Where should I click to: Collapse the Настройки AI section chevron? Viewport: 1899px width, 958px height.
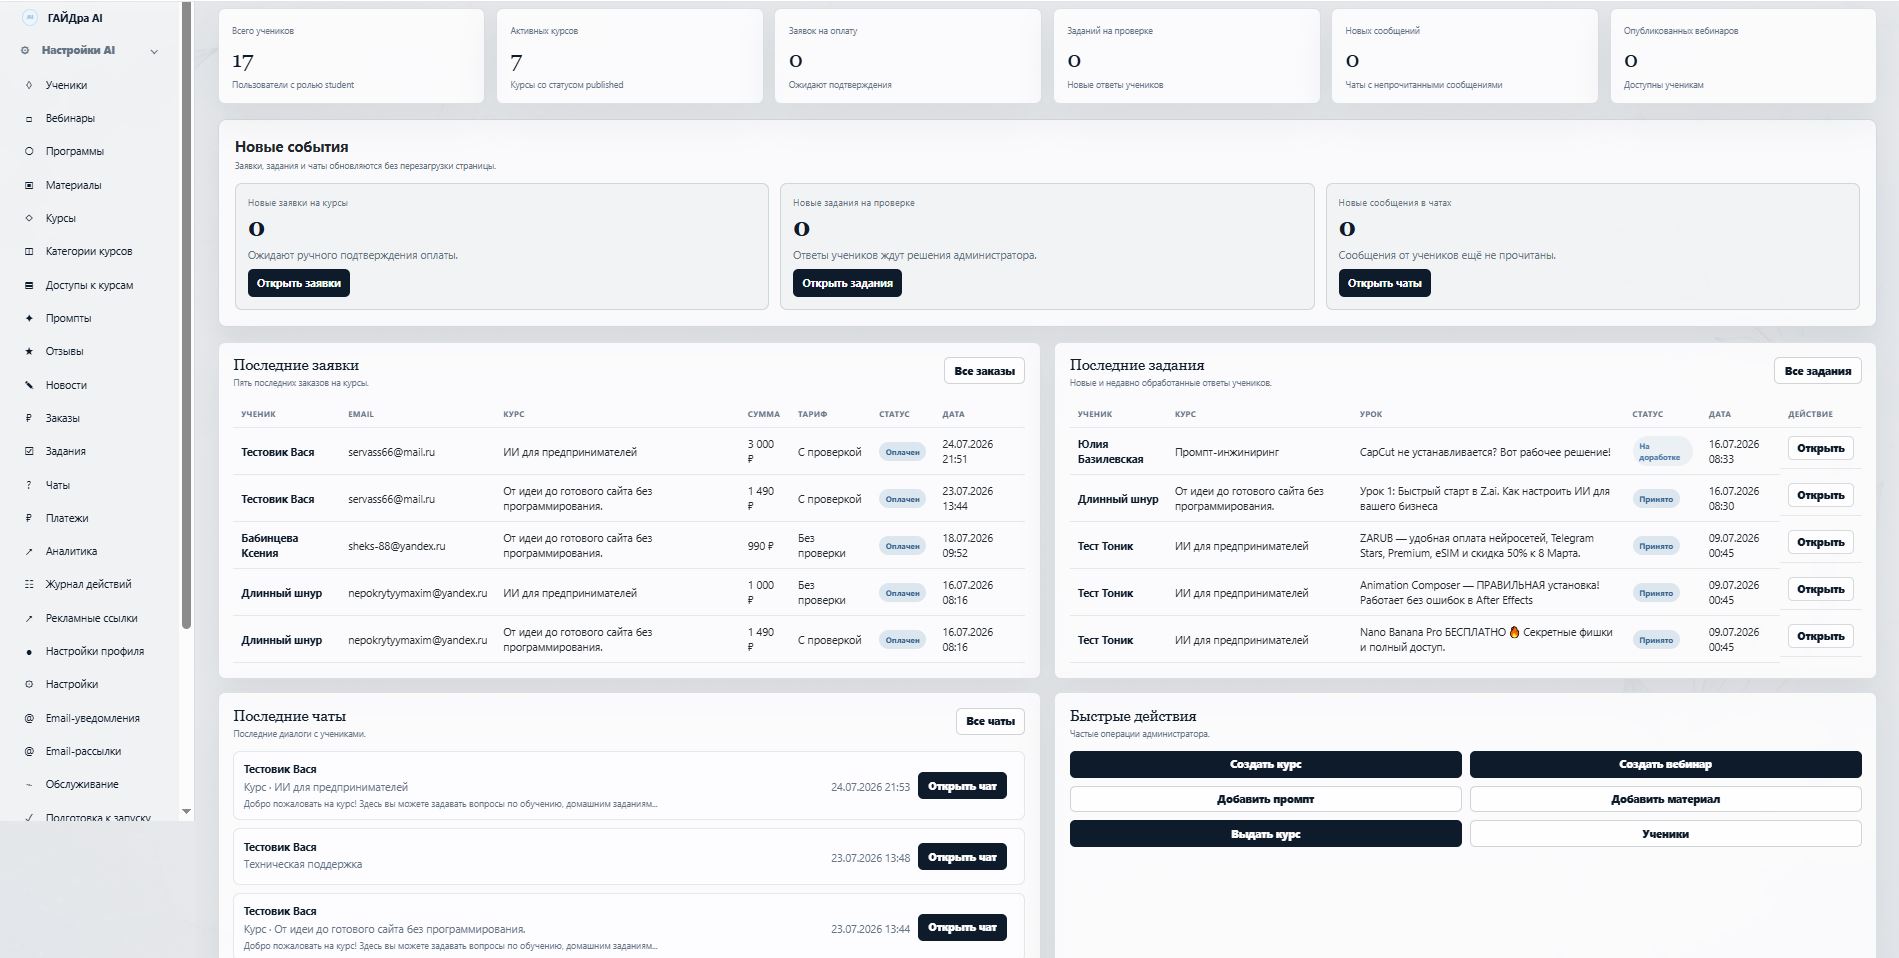click(x=154, y=51)
